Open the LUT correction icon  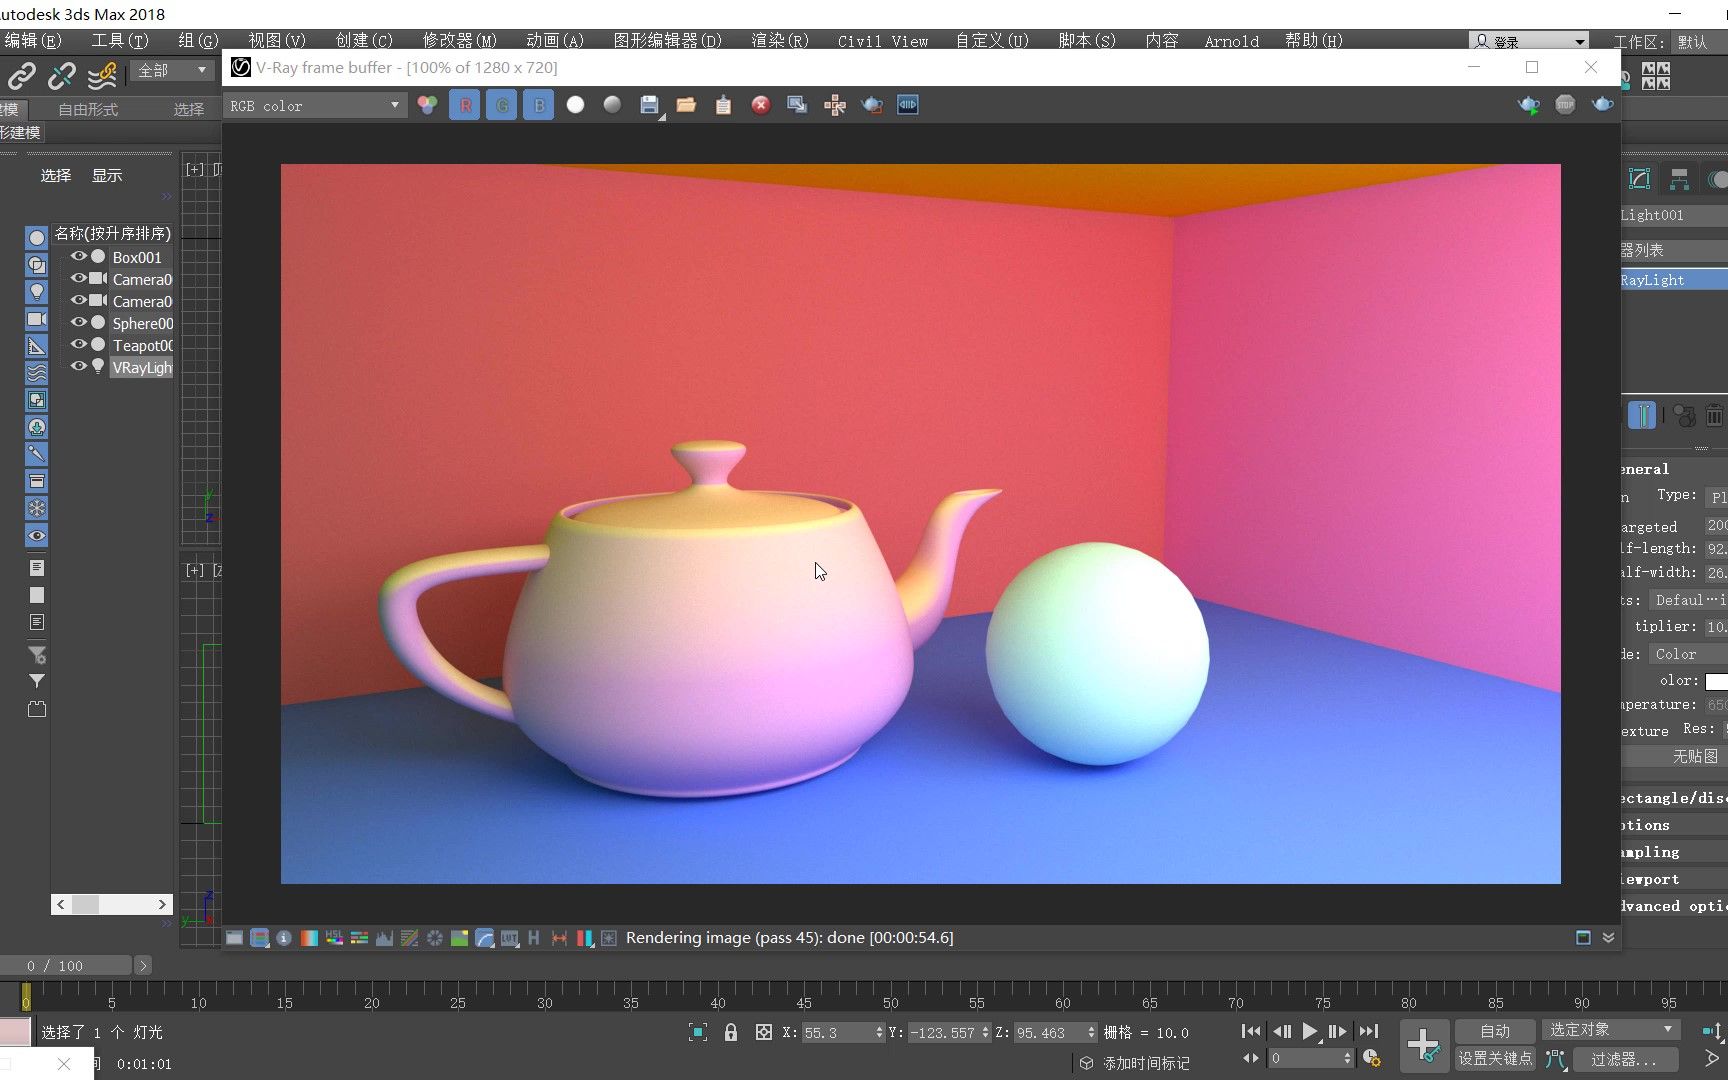(510, 938)
